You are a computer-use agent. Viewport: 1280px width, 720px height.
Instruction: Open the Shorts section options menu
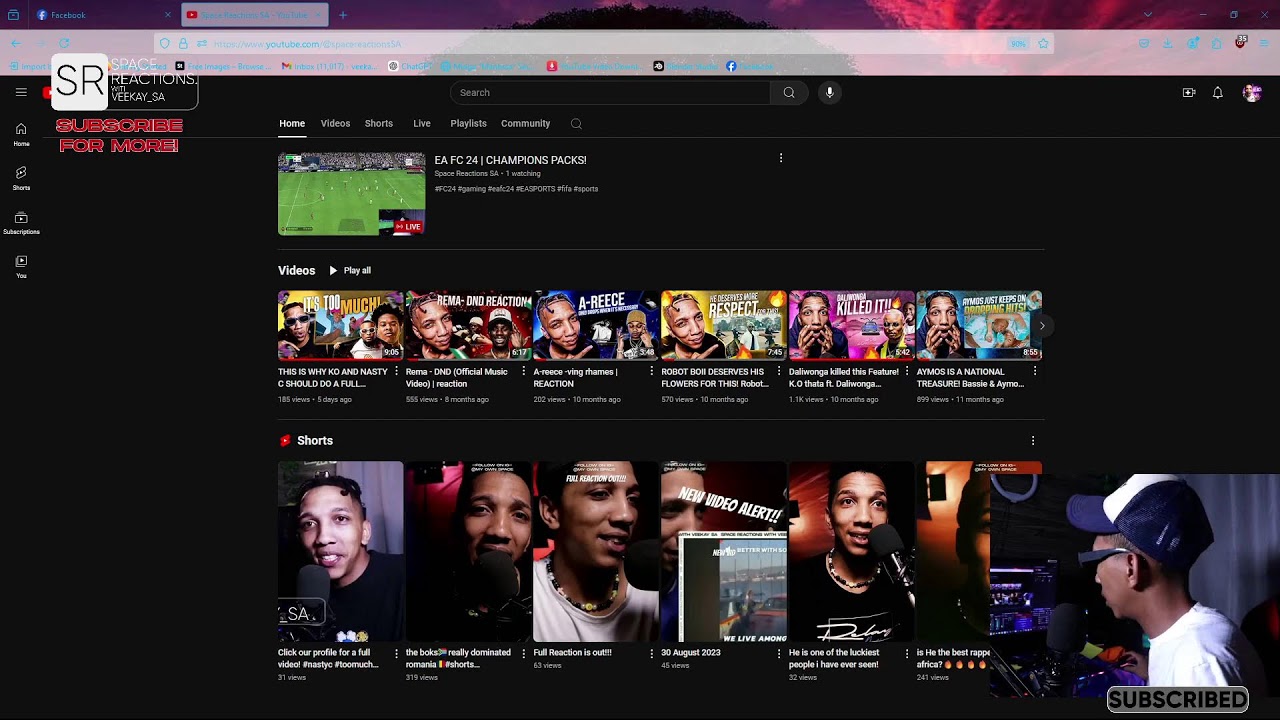1033,440
